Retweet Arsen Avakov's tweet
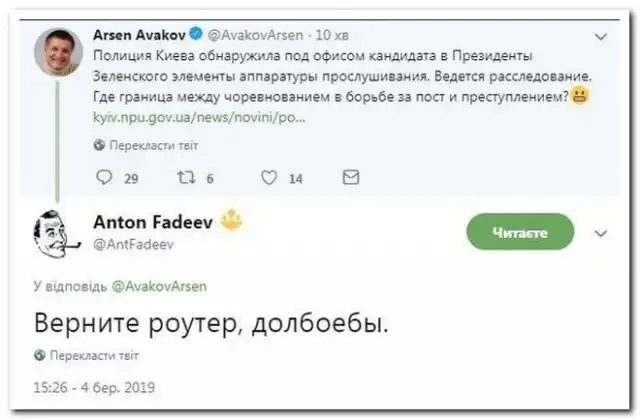 (x=184, y=178)
